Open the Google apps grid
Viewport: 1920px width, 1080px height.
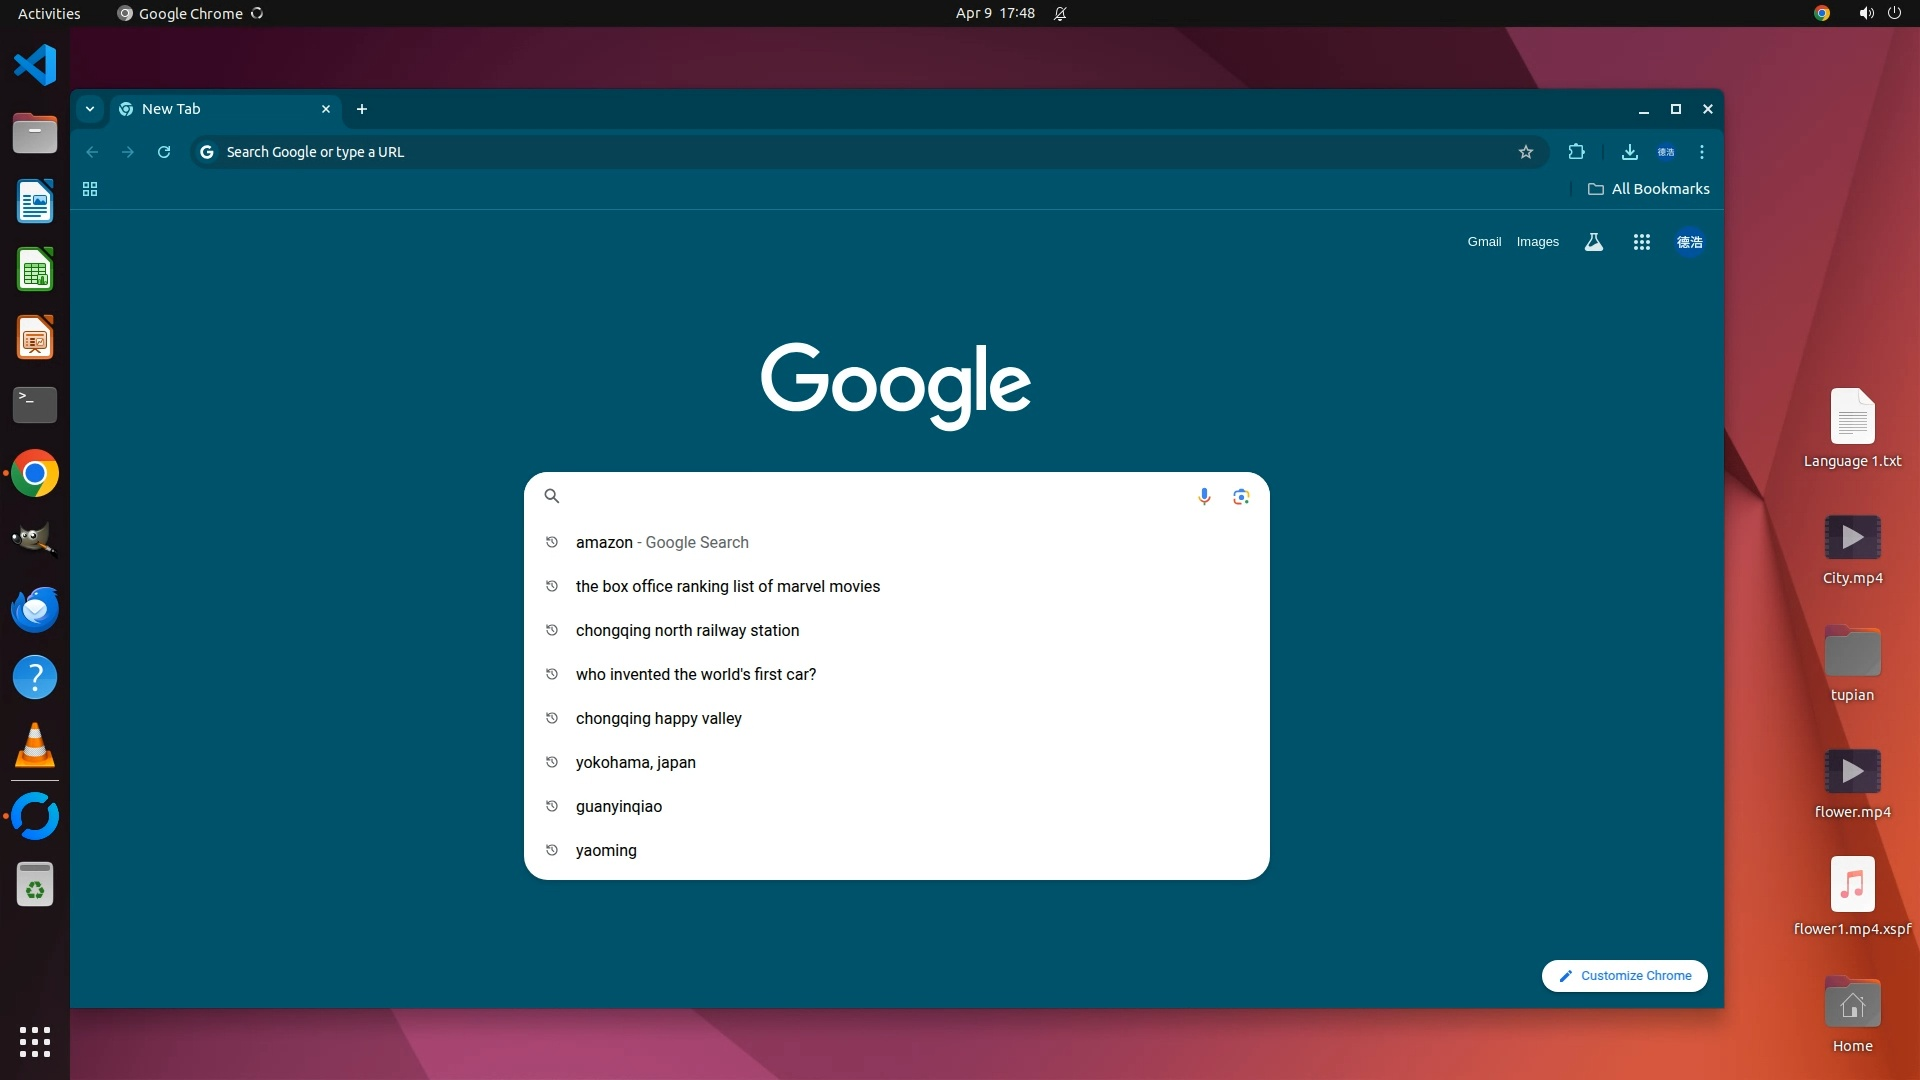point(1641,242)
